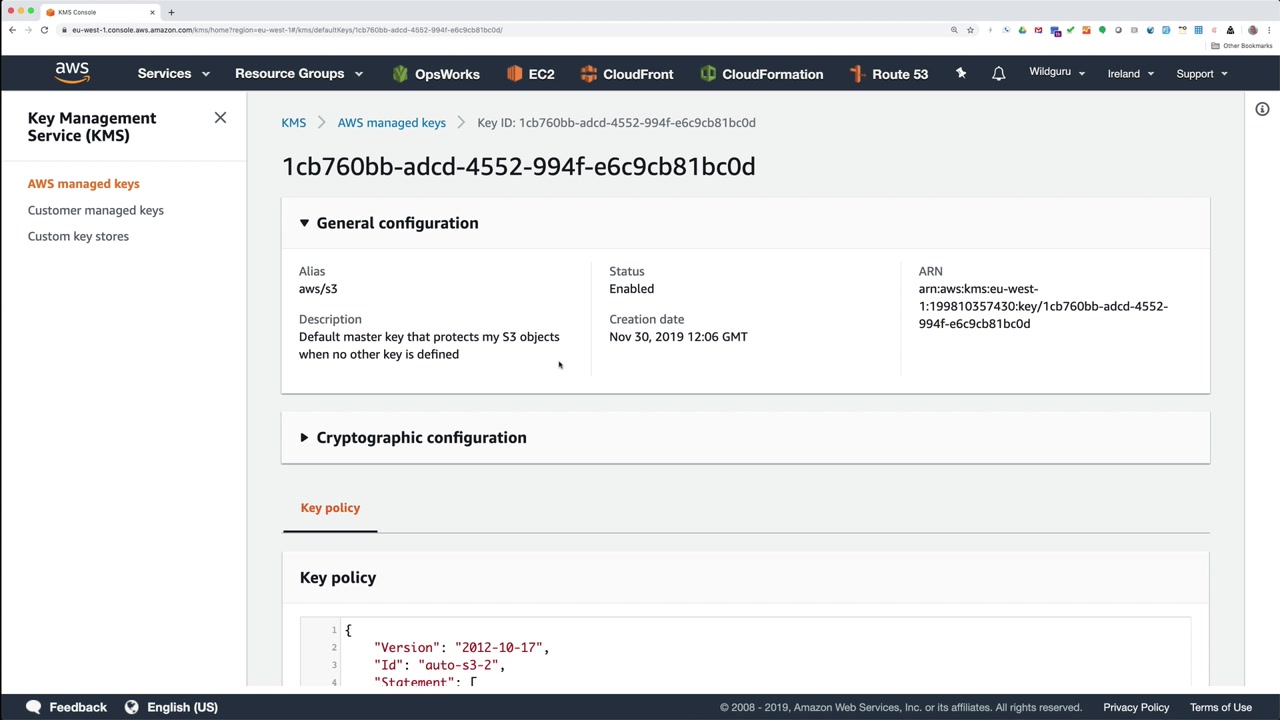Open the Route 53 shortcut icon

[x=857, y=74]
